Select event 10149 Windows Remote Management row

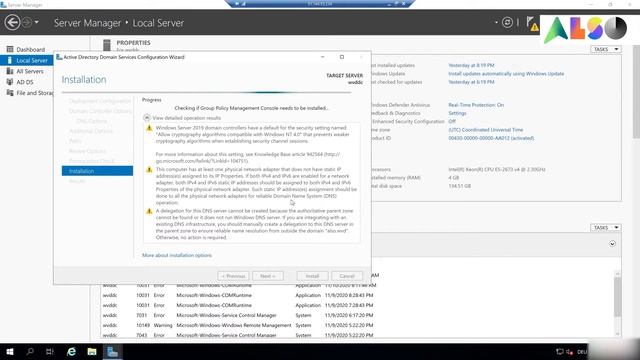238,325
